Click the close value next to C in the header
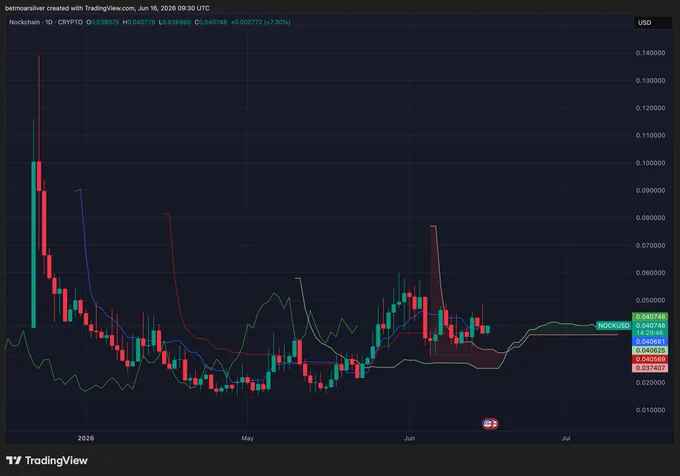Viewport: 680px width, 476px height. tap(213, 22)
